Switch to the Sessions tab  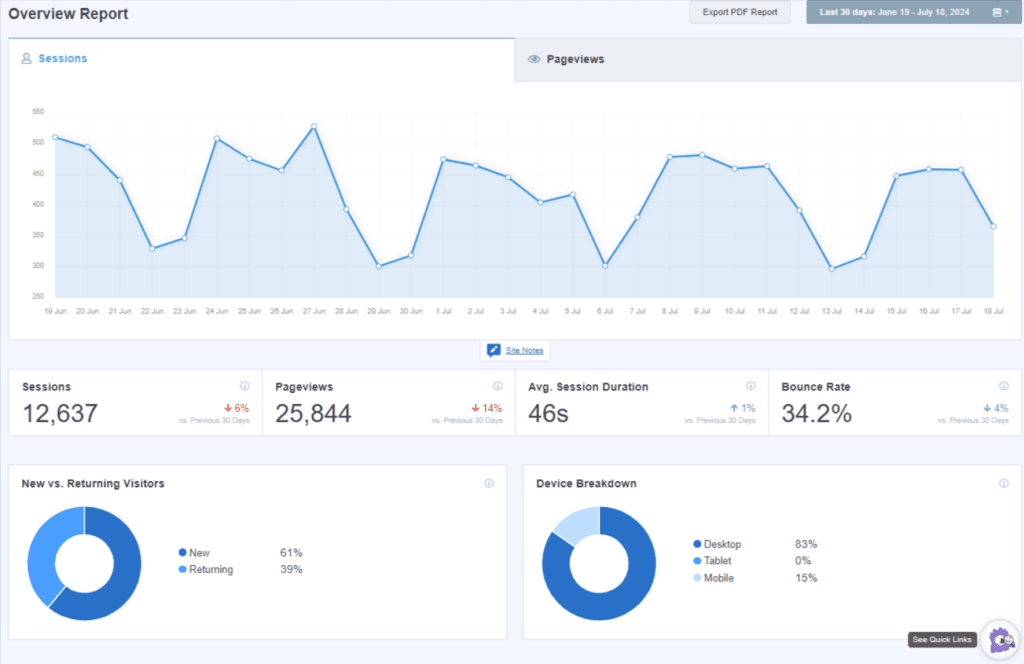62,59
